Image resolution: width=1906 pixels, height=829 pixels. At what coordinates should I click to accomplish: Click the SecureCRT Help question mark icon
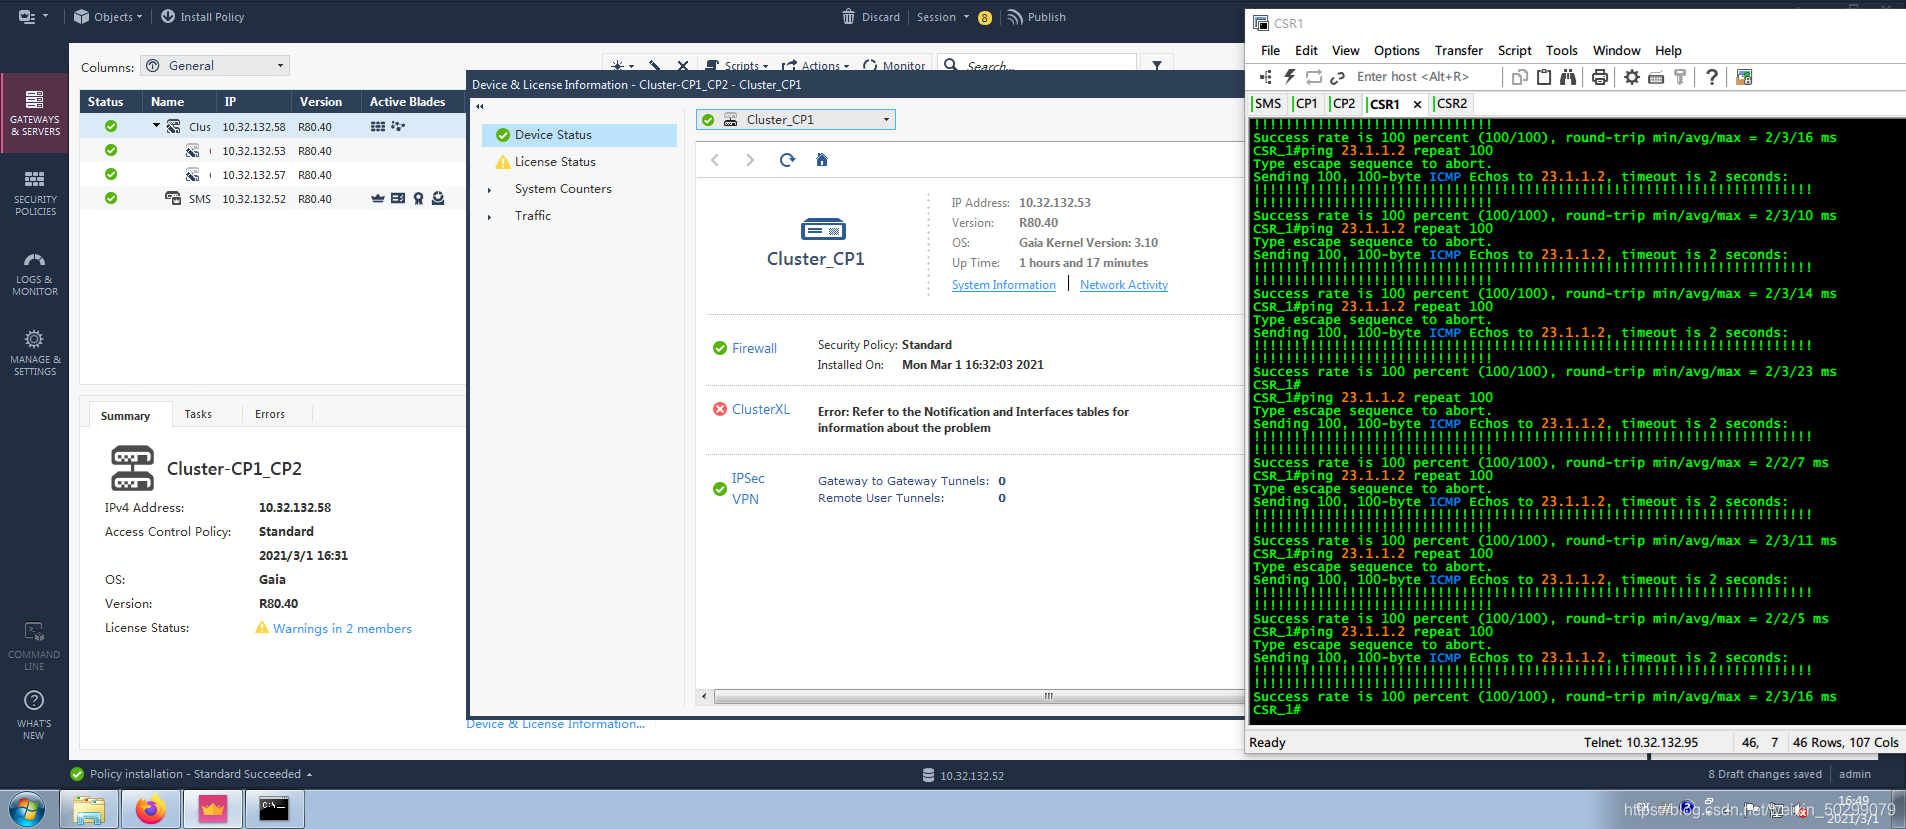coord(1711,77)
